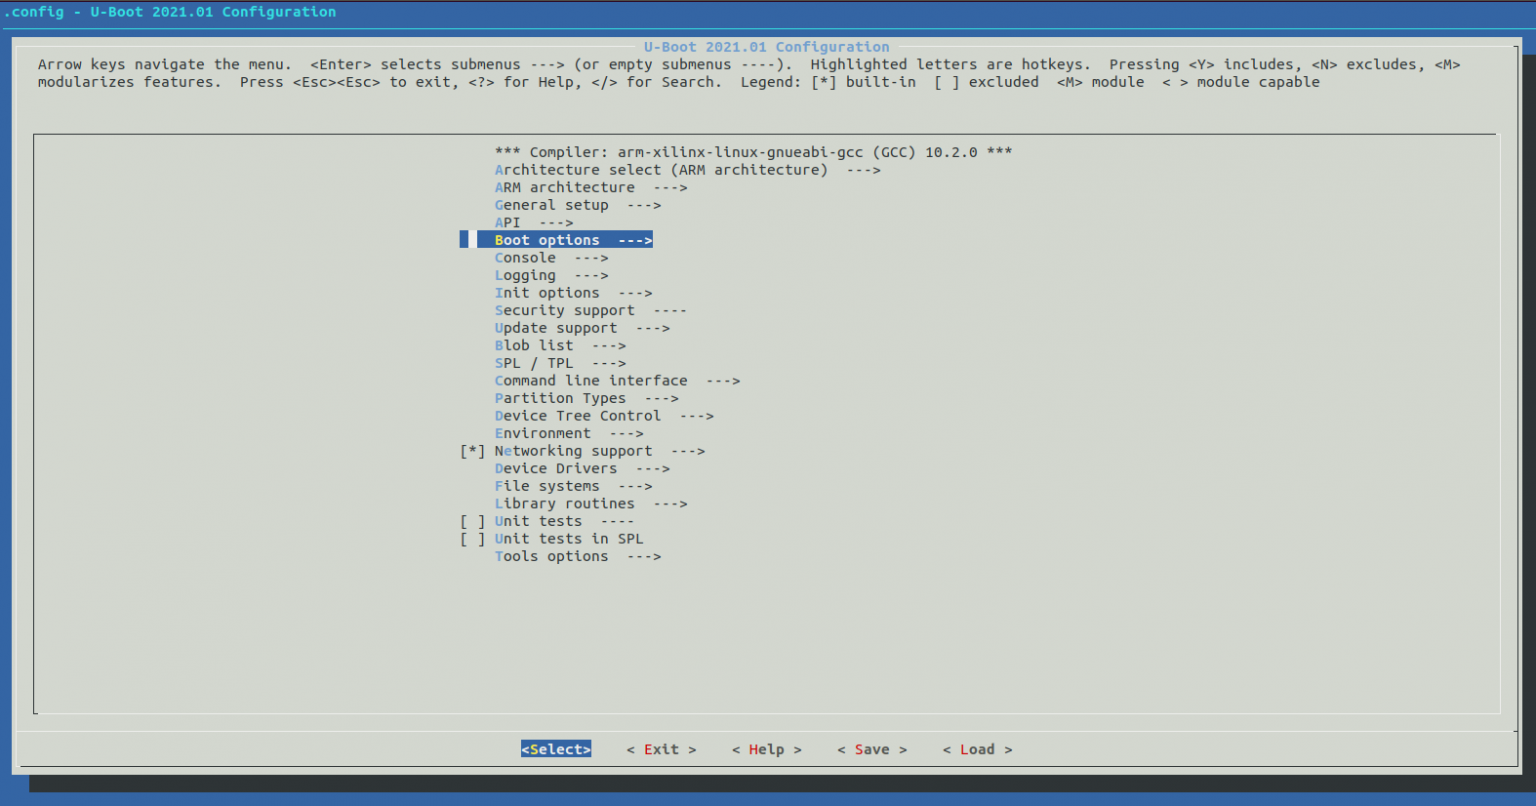Open the API configuration menu
The width and height of the screenshot is (1536, 806).
pyautogui.click(x=508, y=222)
